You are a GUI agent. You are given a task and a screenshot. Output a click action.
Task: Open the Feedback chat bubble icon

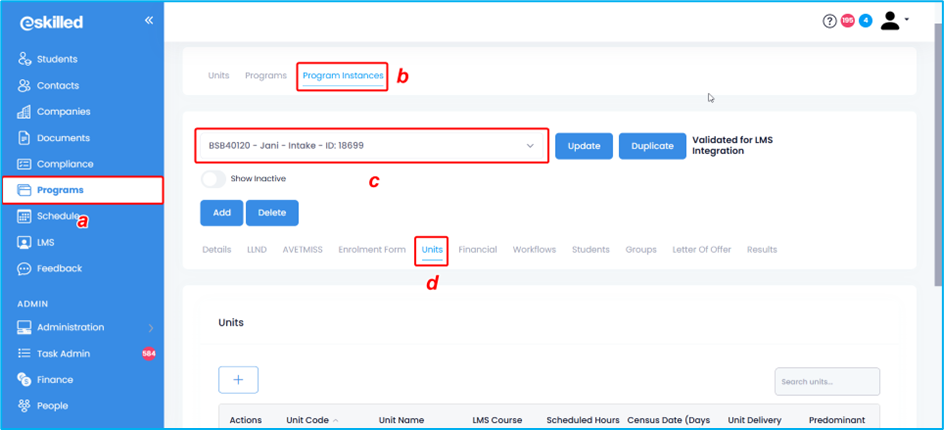pyautogui.click(x=24, y=269)
